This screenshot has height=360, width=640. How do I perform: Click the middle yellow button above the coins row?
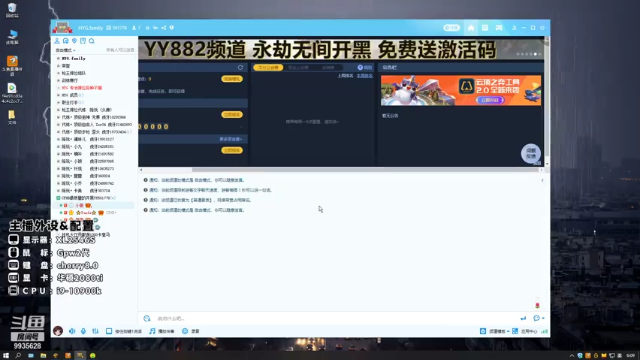[232, 115]
